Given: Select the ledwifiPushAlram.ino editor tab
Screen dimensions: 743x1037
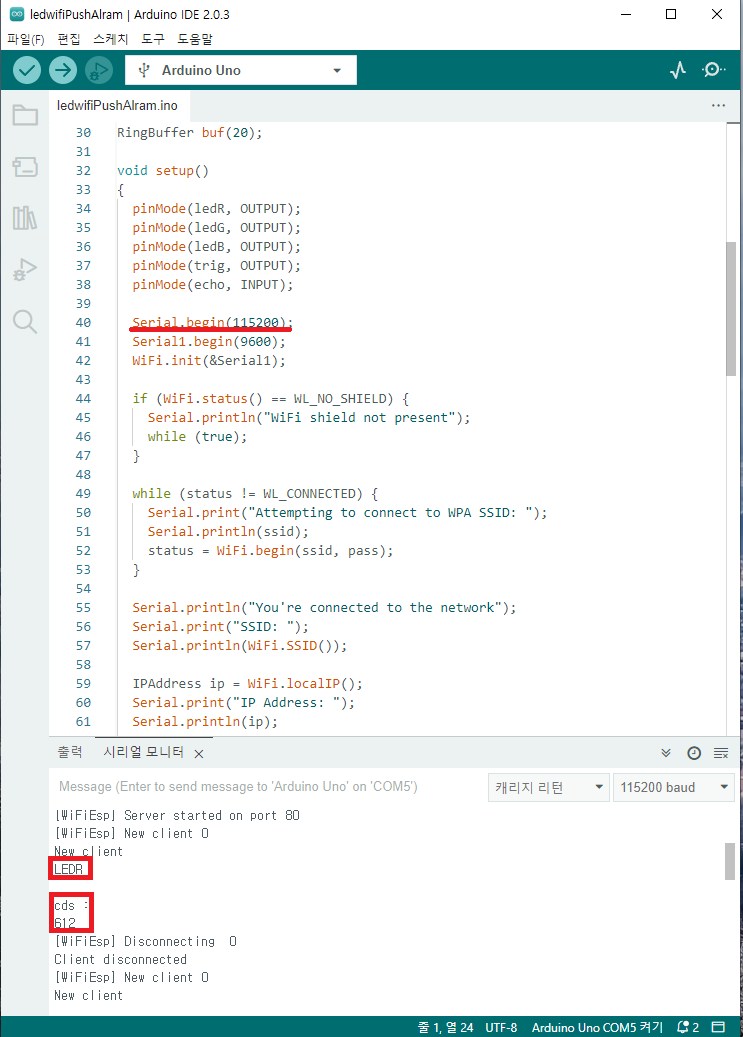Looking at the screenshot, I should (x=117, y=106).
